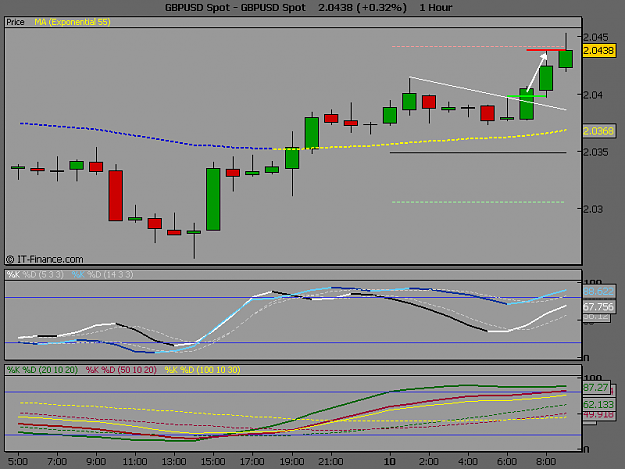Click the '1 Hour' timeframe label

coord(436,8)
